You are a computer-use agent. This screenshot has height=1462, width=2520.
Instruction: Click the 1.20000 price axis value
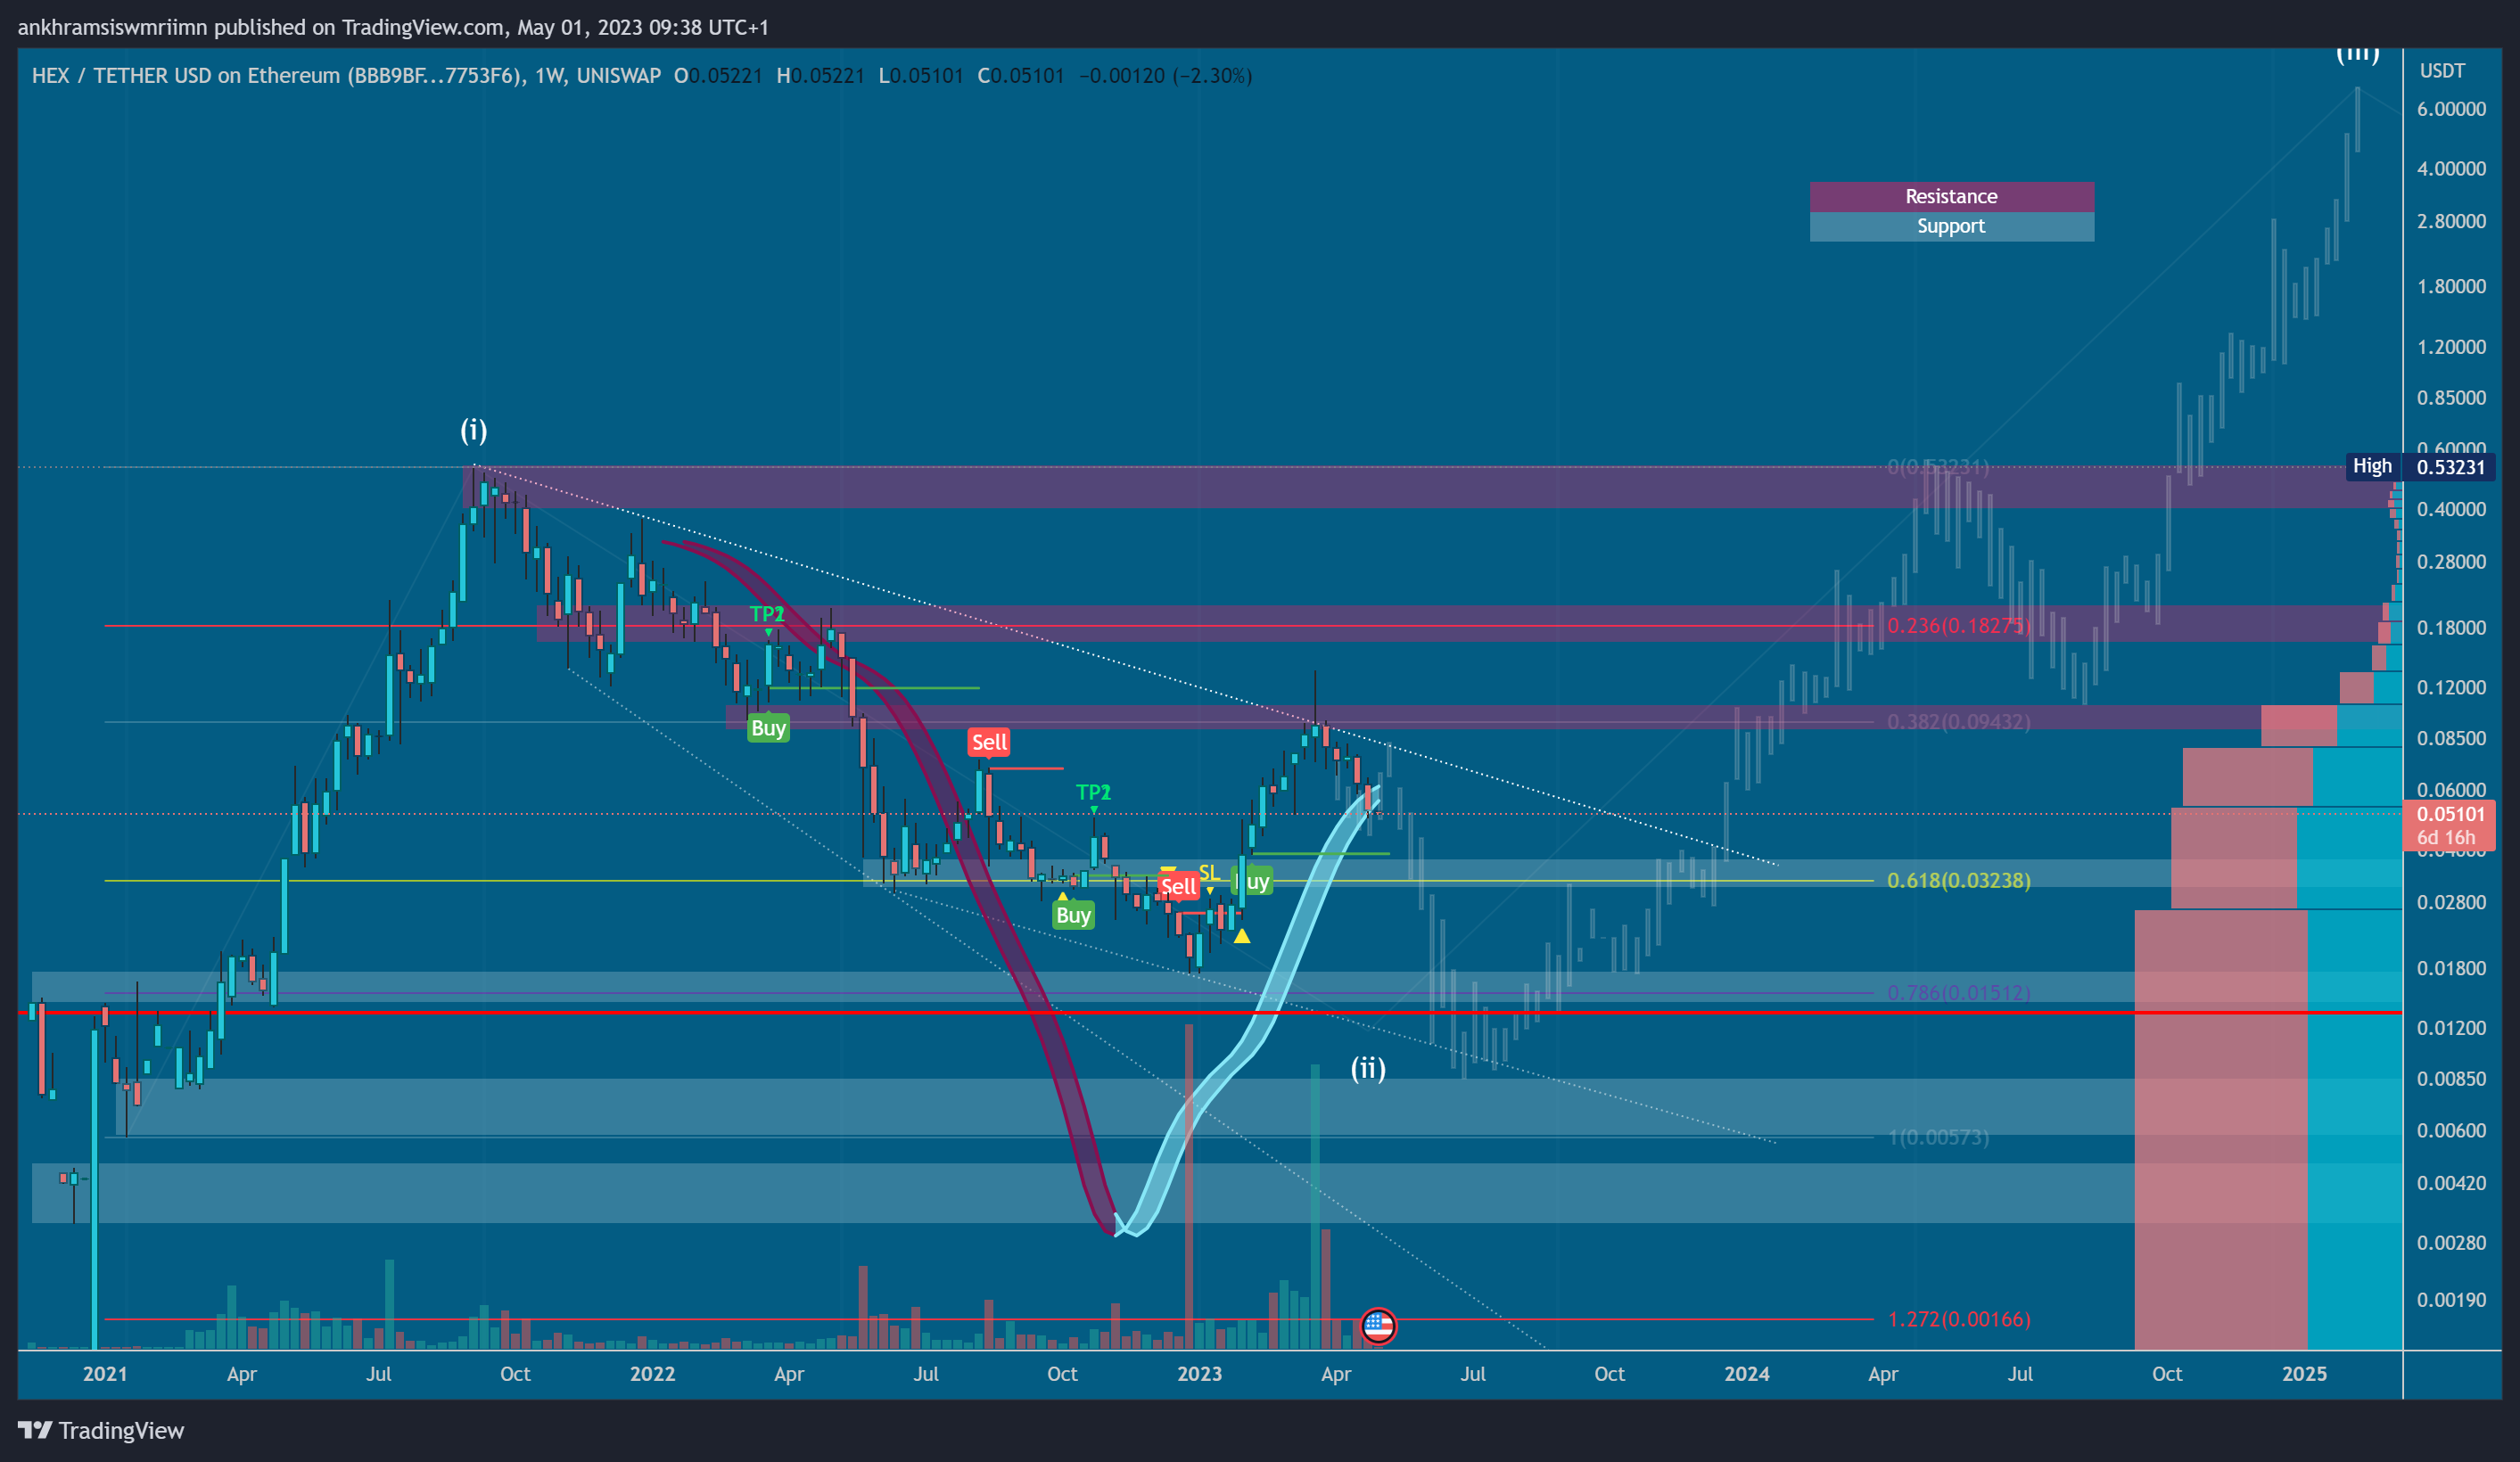(2451, 347)
